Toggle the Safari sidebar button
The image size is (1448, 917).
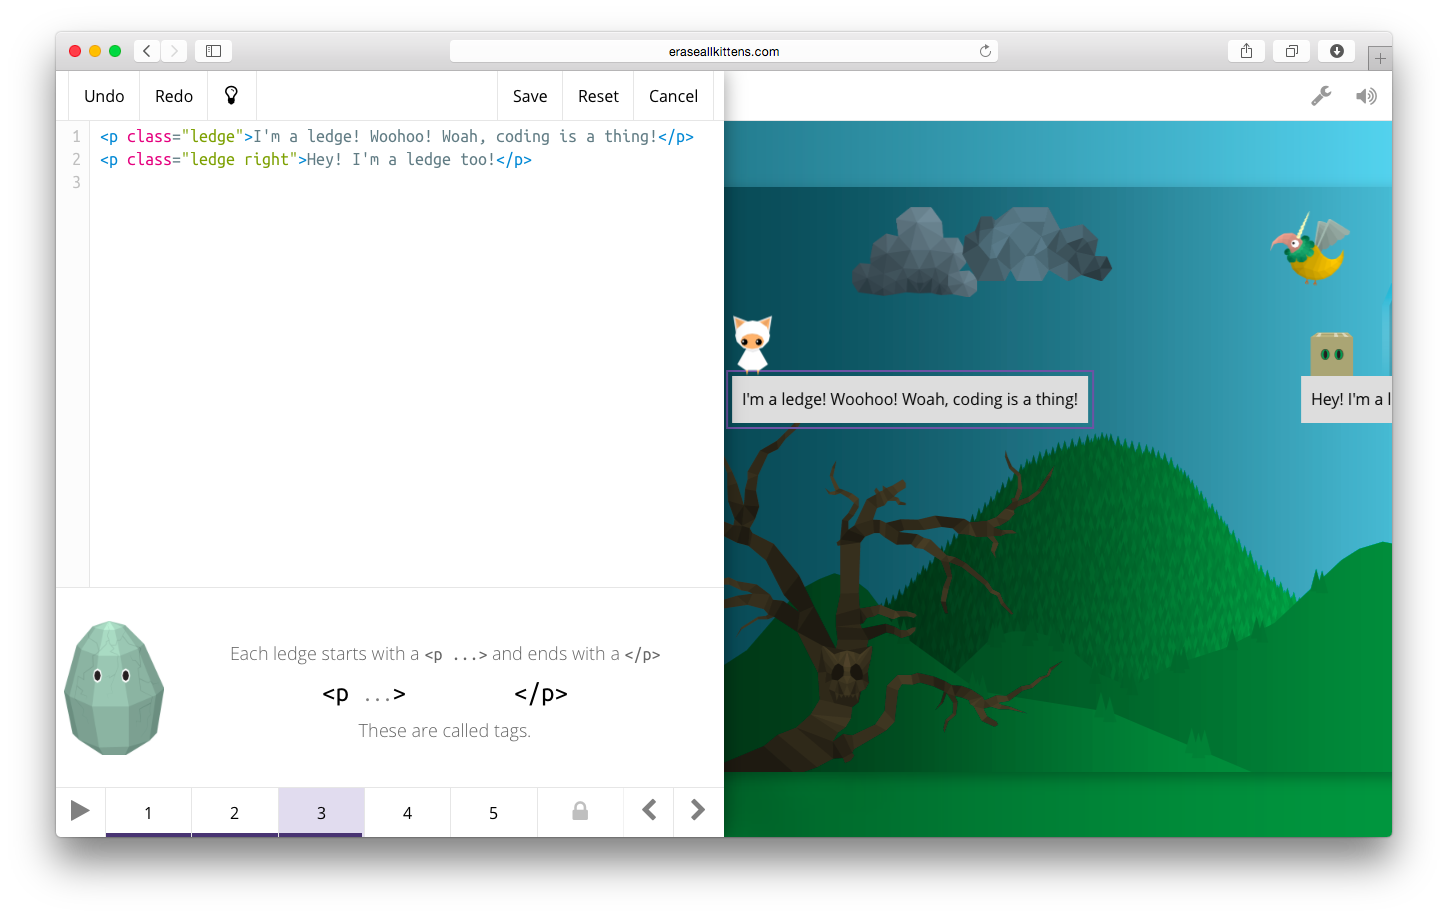tap(213, 51)
